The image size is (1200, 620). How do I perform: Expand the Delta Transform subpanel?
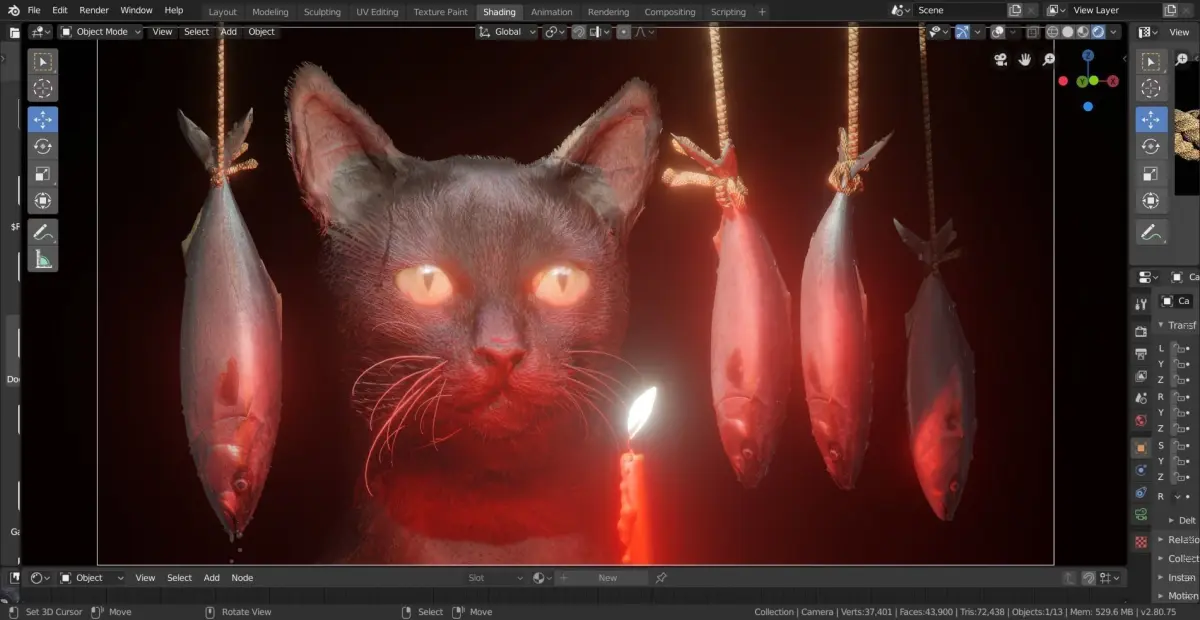coord(1182,521)
